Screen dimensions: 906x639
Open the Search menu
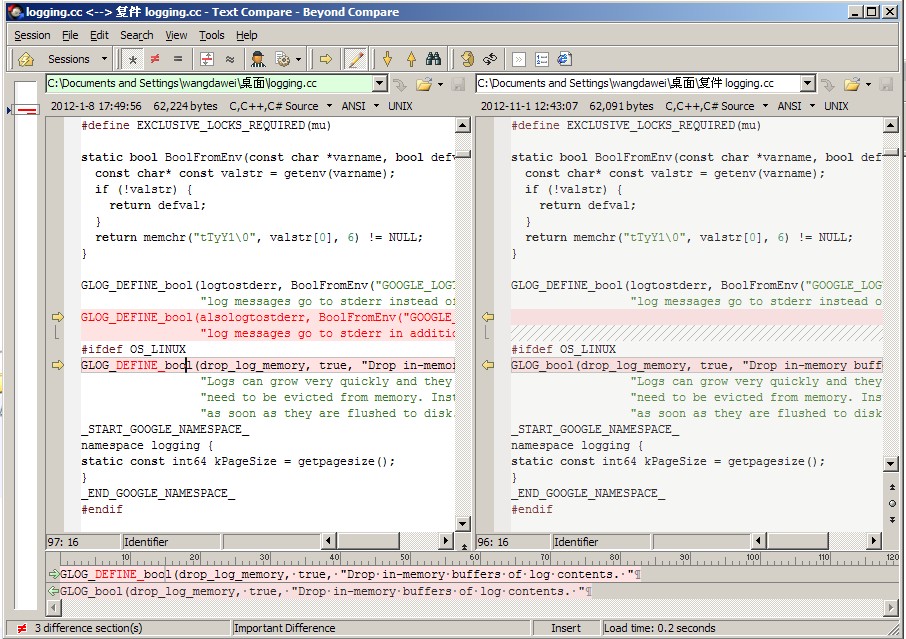137,35
